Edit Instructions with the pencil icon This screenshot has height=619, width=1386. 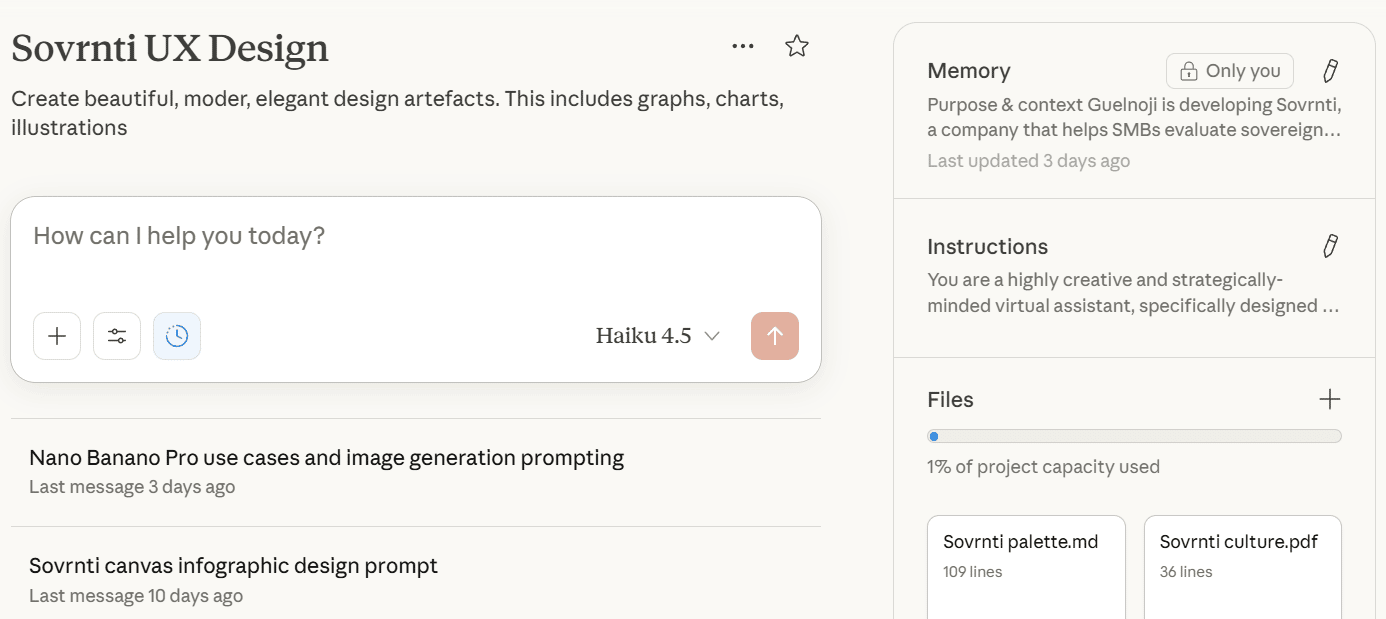point(1330,247)
